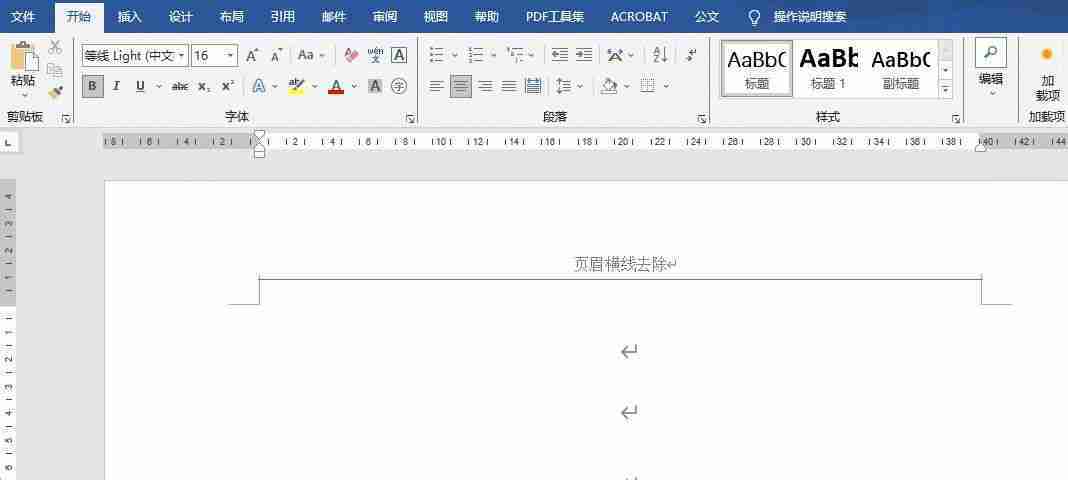Switch to the 审阅 tab
The width and height of the screenshot is (1068, 480).
coord(385,16)
